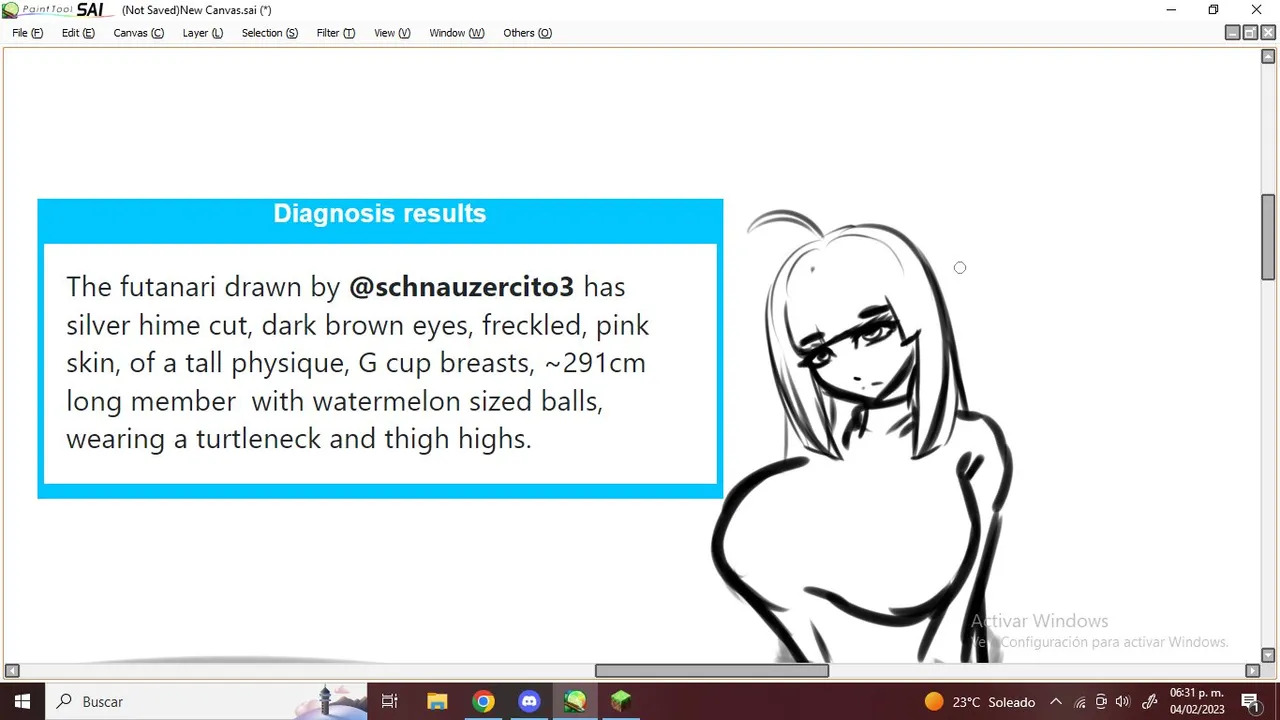Open the weather widget showing 23°C Soleado
The height and width of the screenshot is (720, 1280).
(x=979, y=701)
